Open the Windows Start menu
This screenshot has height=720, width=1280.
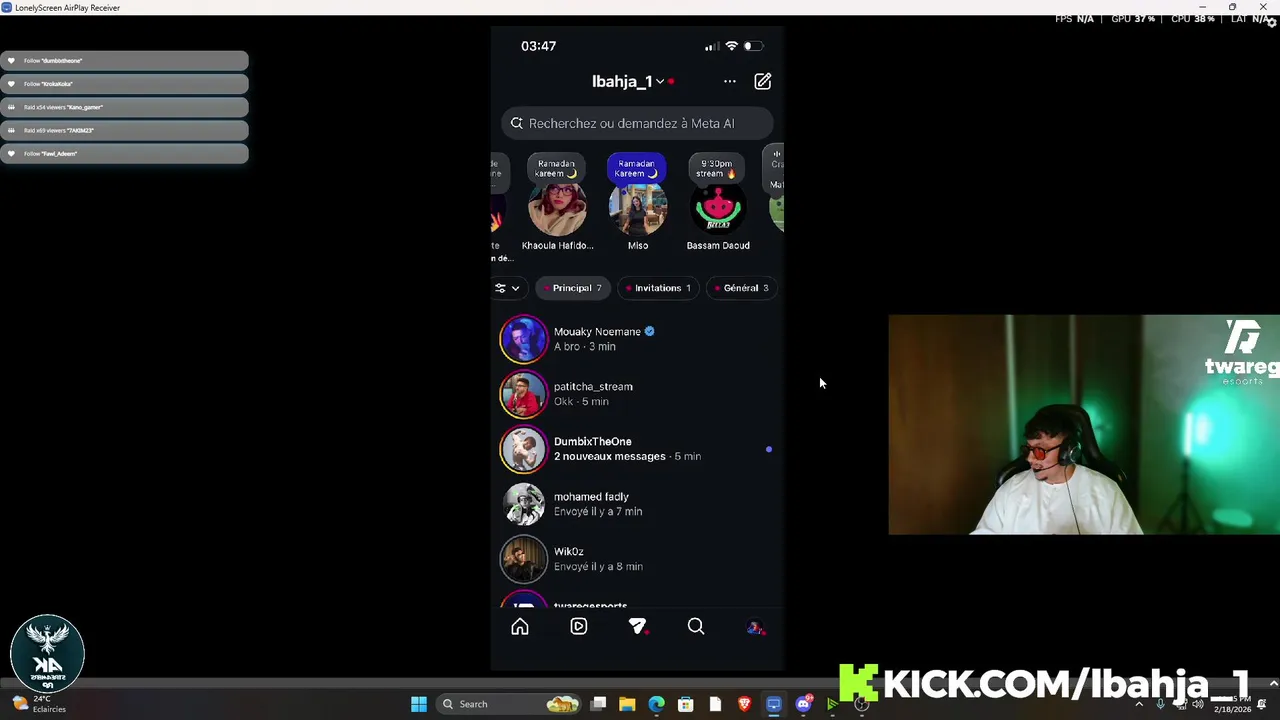tap(419, 704)
